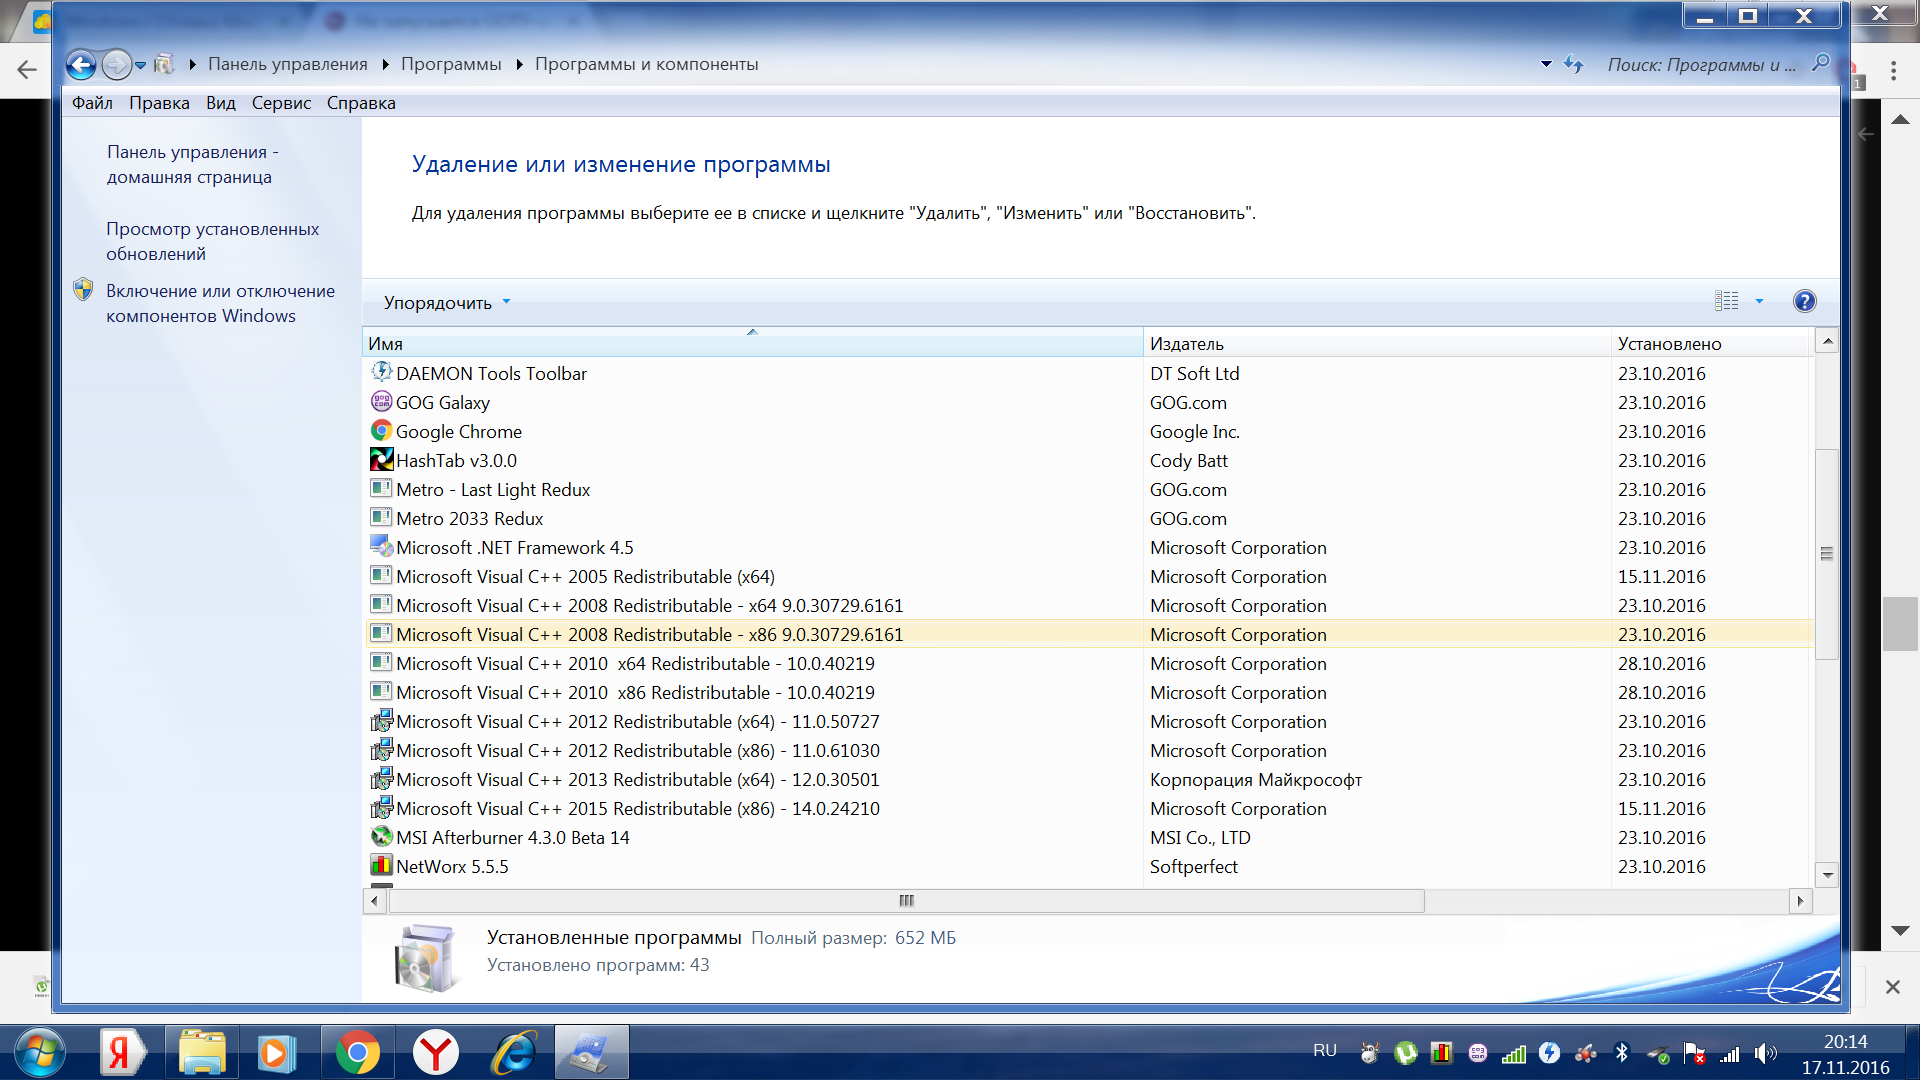
Task: Select Visual C++ 2013 (x64) 12.0.30501 row
Action: tap(1087, 779)
